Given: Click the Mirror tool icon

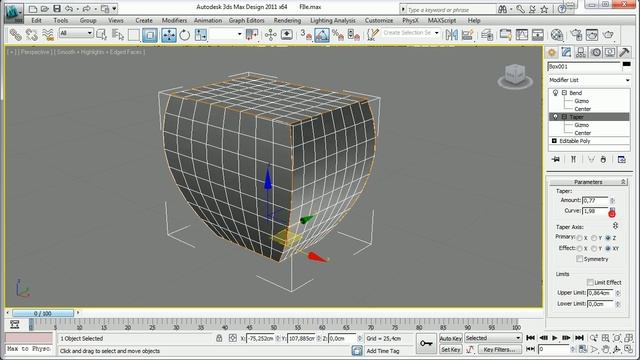Looking at the screenshot, I should point(451,35).
